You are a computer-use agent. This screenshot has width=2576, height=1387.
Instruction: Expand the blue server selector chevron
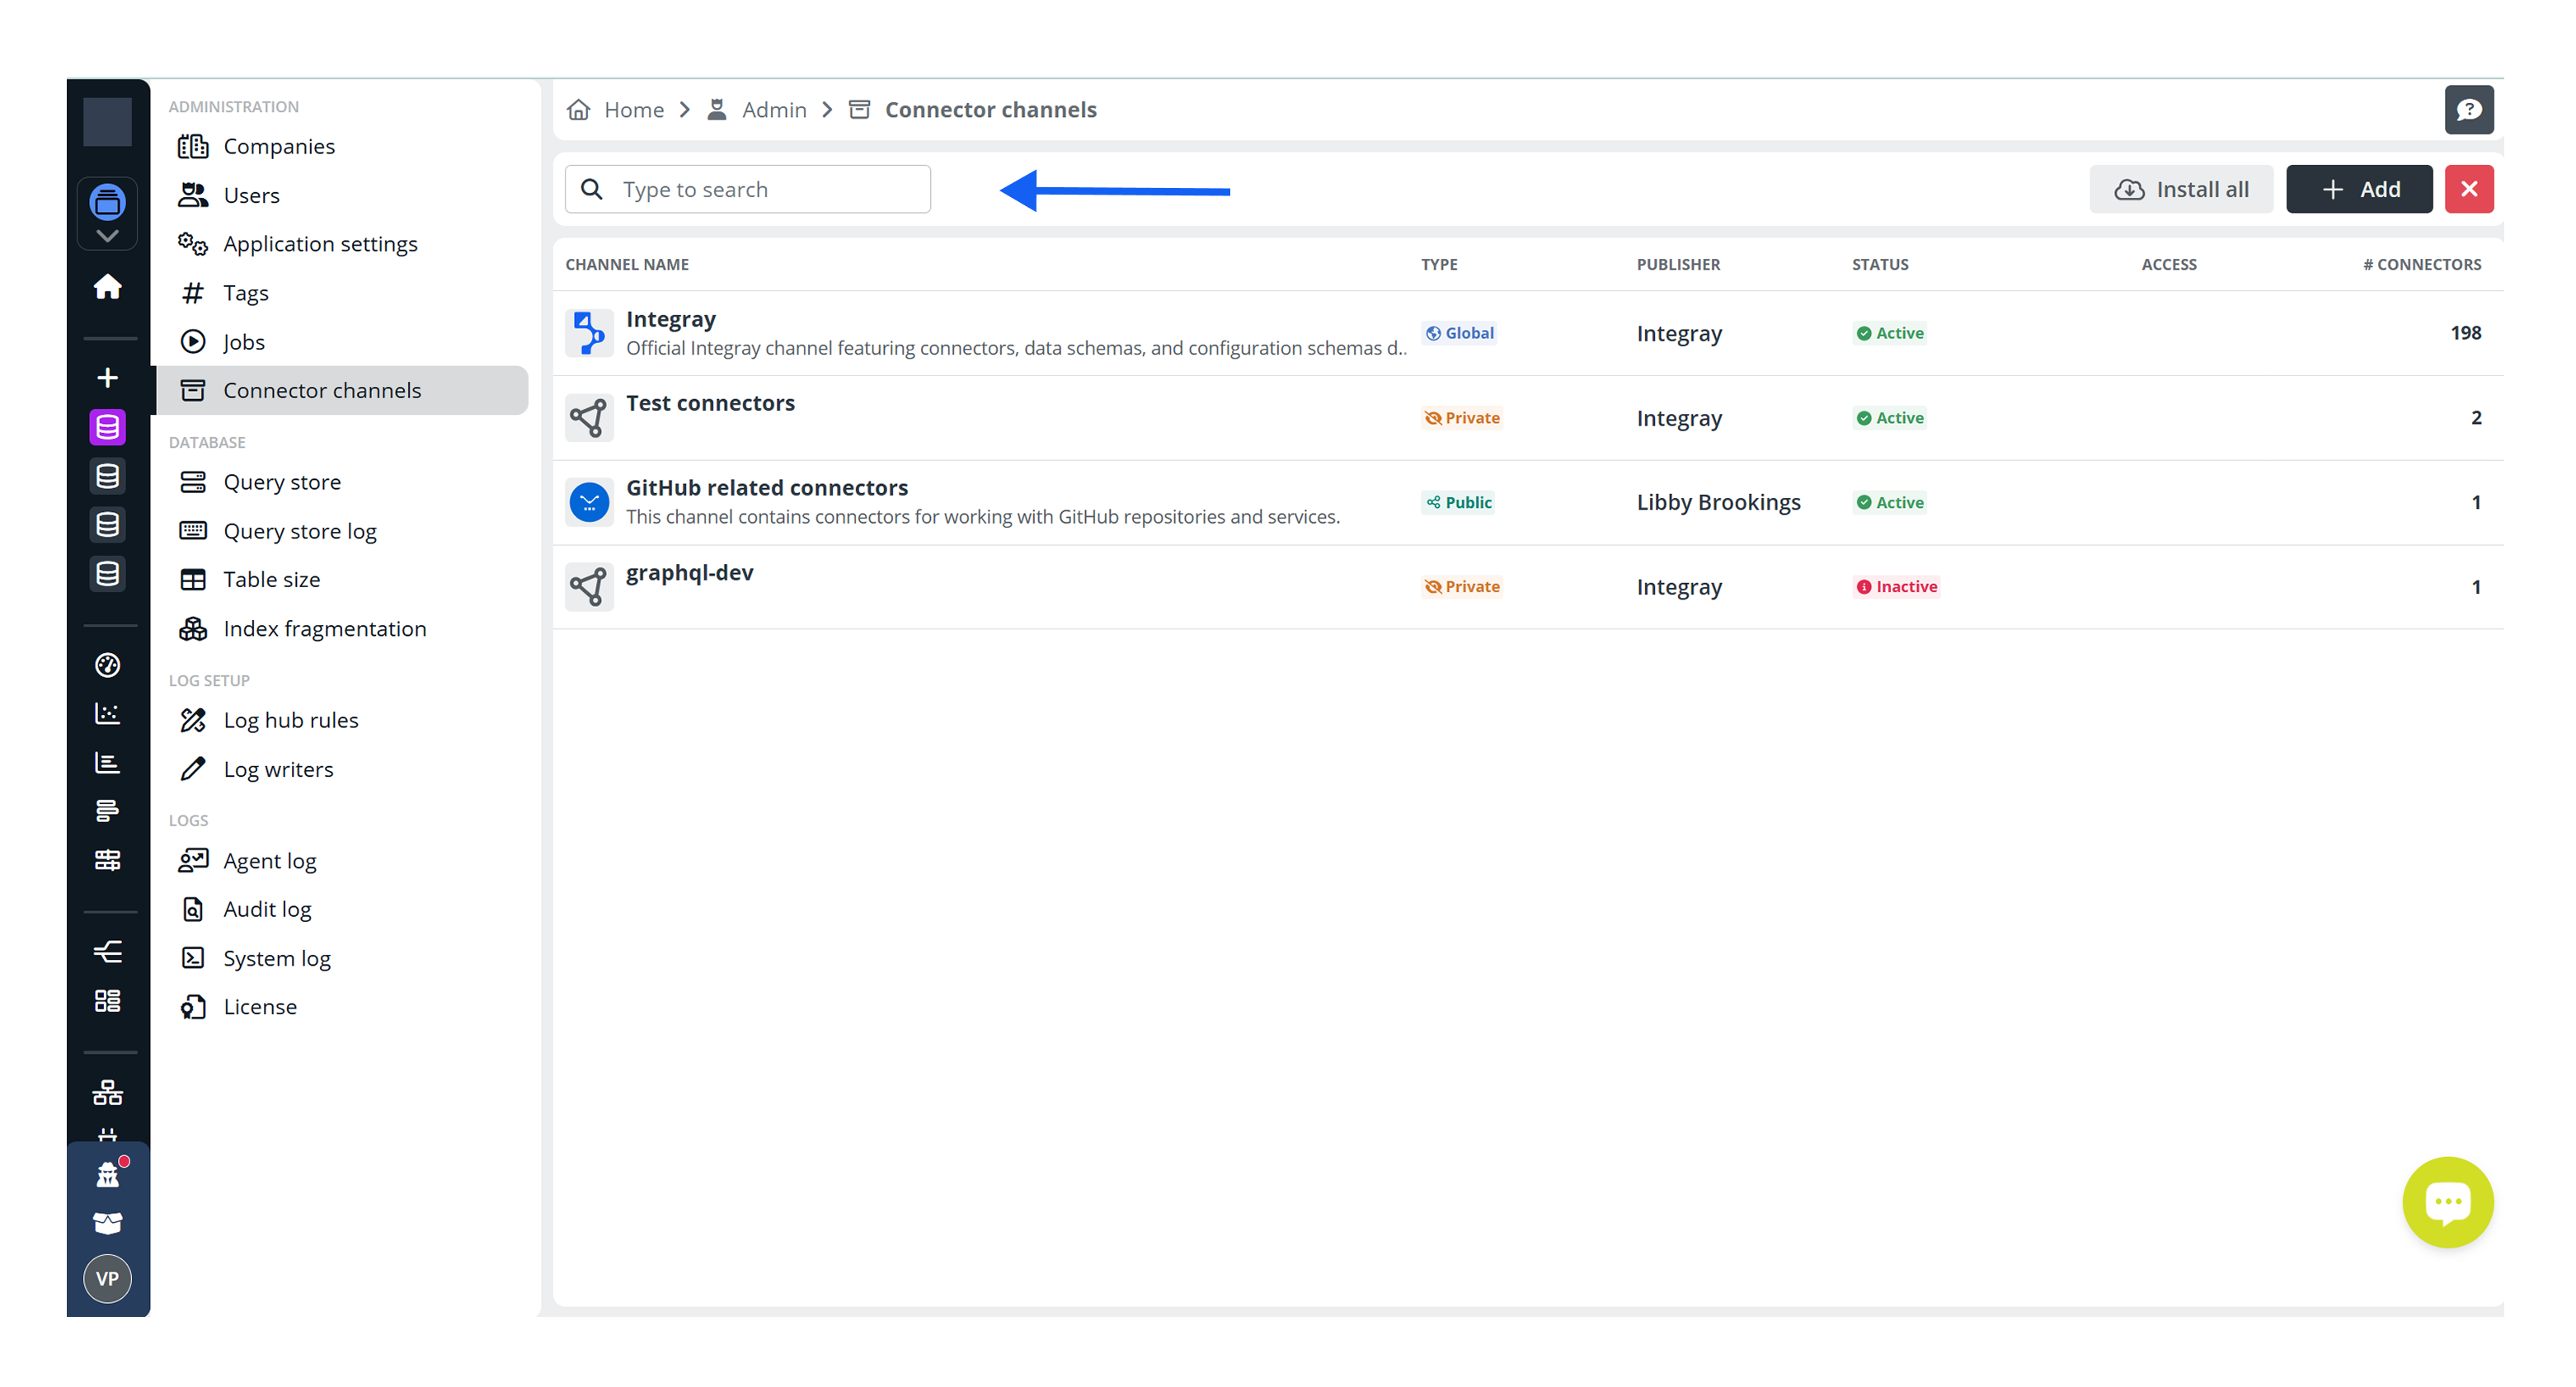point(107,236)
